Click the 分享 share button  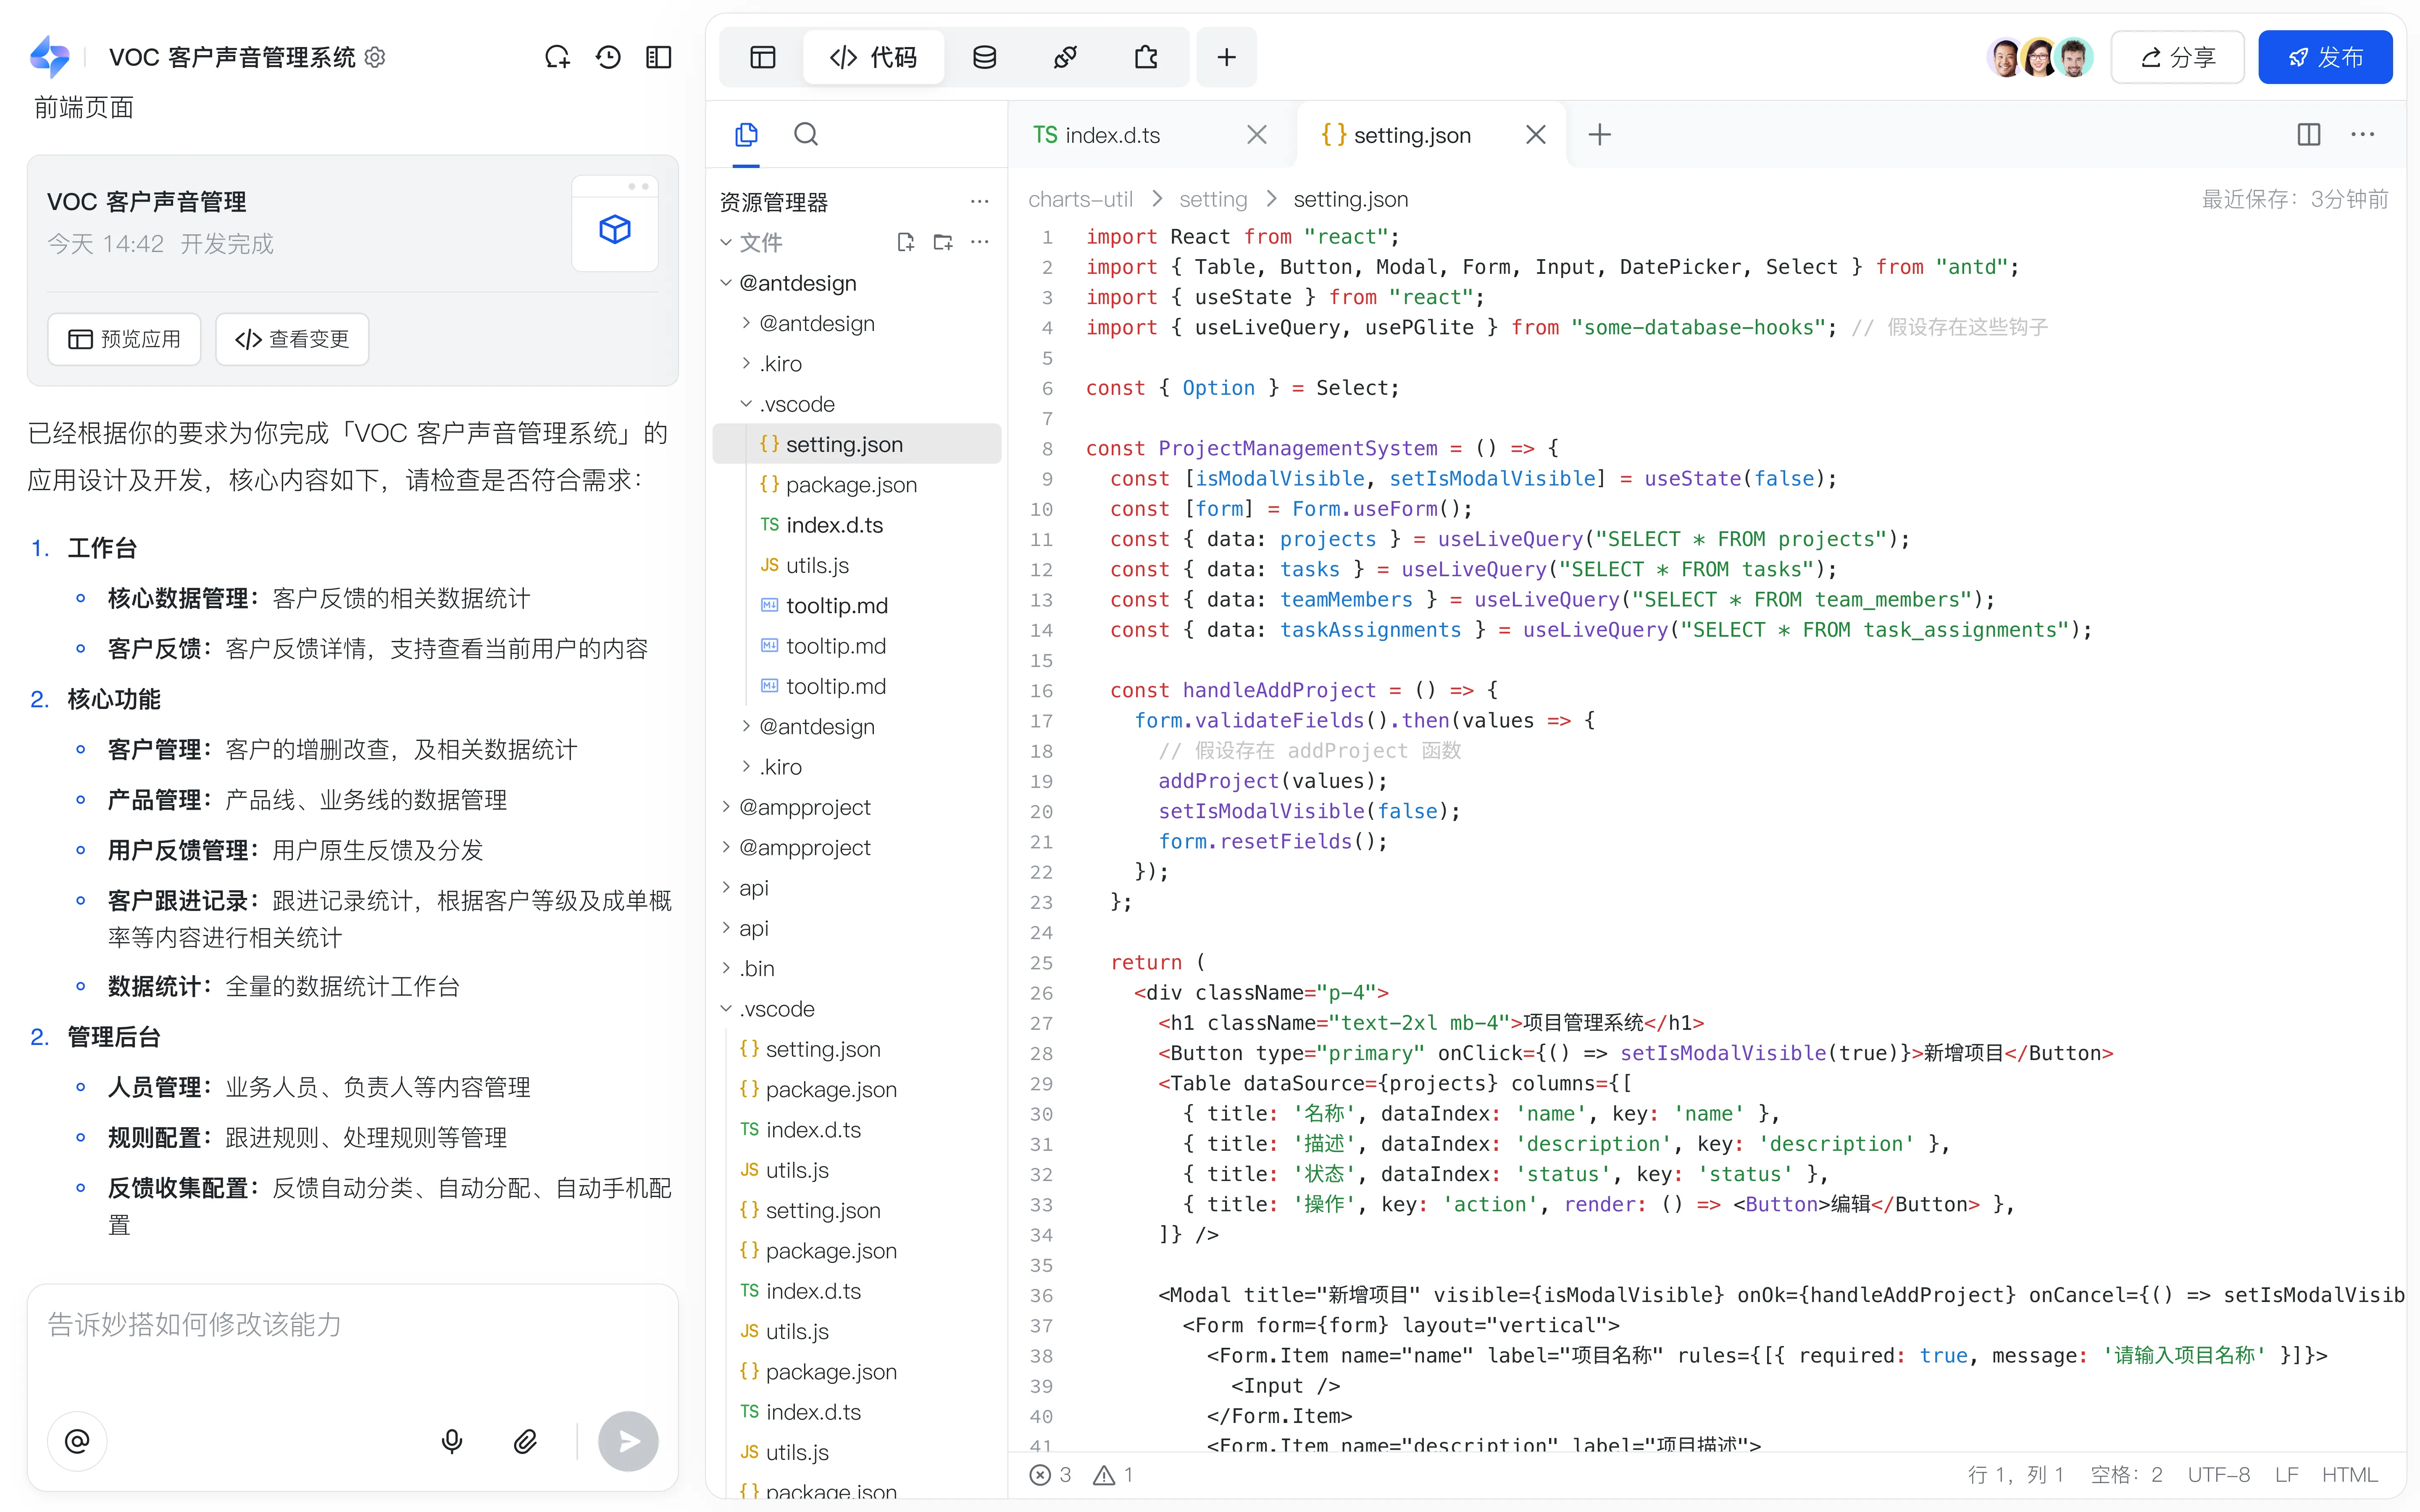click(2178, 58)
